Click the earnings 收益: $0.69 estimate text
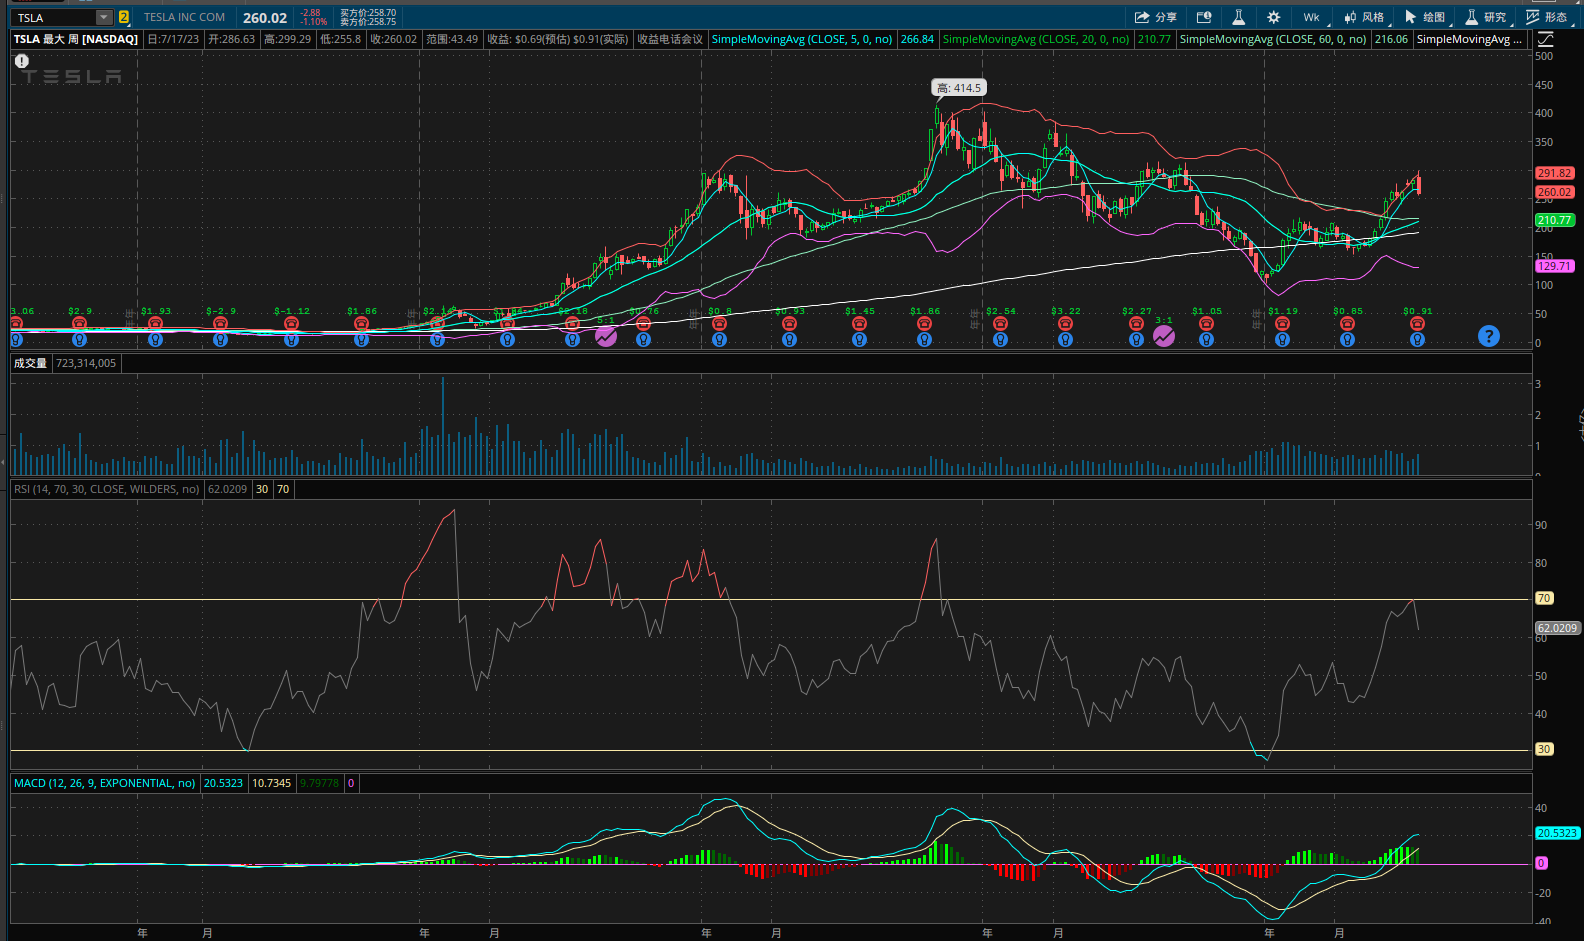Image resolution: width=1584 pixels, height=941 pixels. click(558, 39)
